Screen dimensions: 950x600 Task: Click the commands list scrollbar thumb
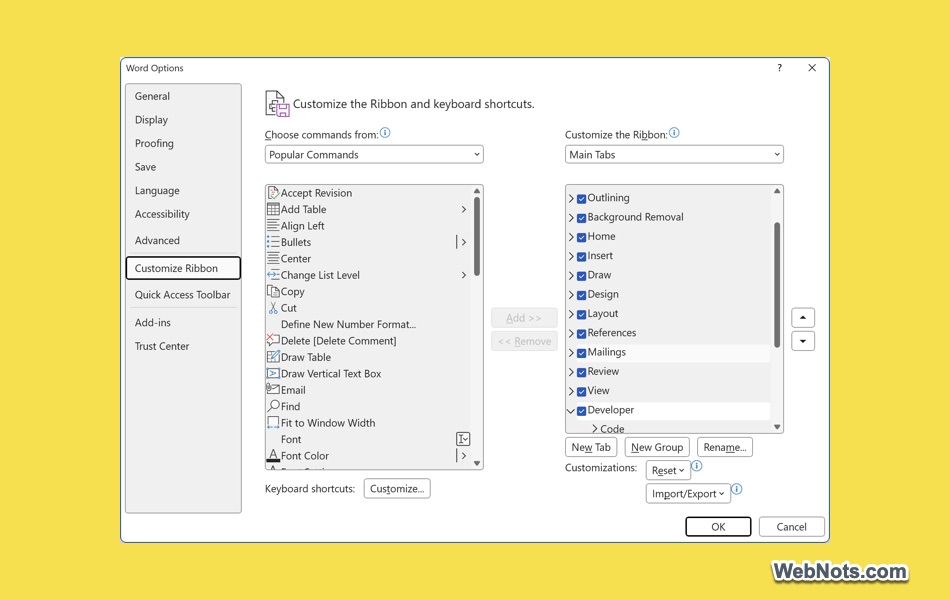coord(477,237)
